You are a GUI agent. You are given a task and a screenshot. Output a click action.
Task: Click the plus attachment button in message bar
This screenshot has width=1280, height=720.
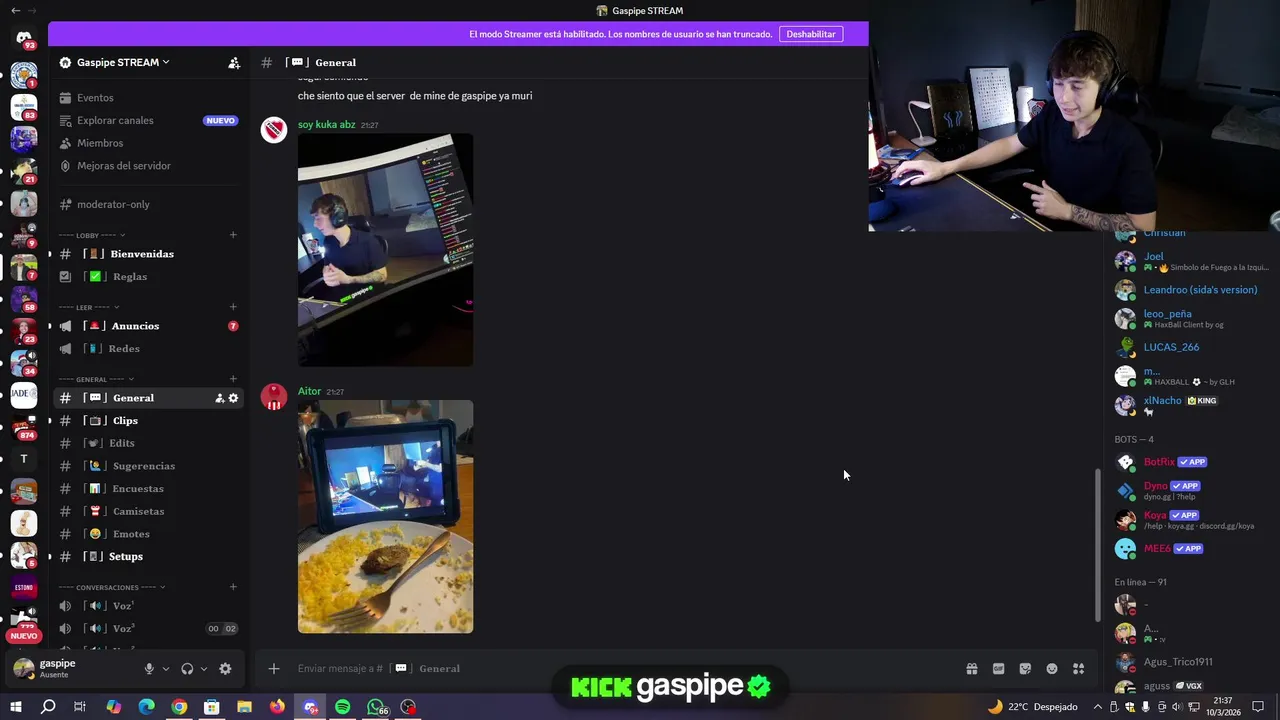274,669
